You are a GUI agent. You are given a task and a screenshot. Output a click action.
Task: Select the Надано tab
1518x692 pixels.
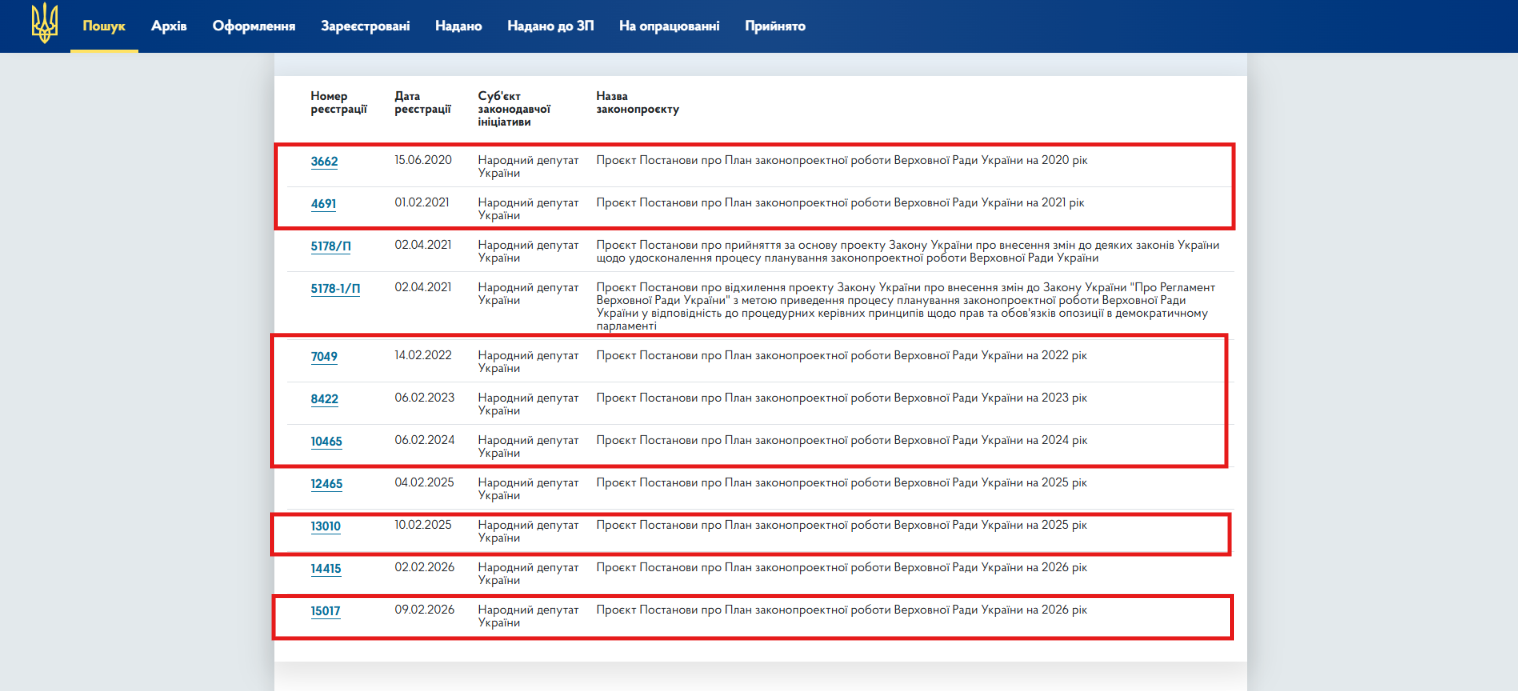point(458,26)
